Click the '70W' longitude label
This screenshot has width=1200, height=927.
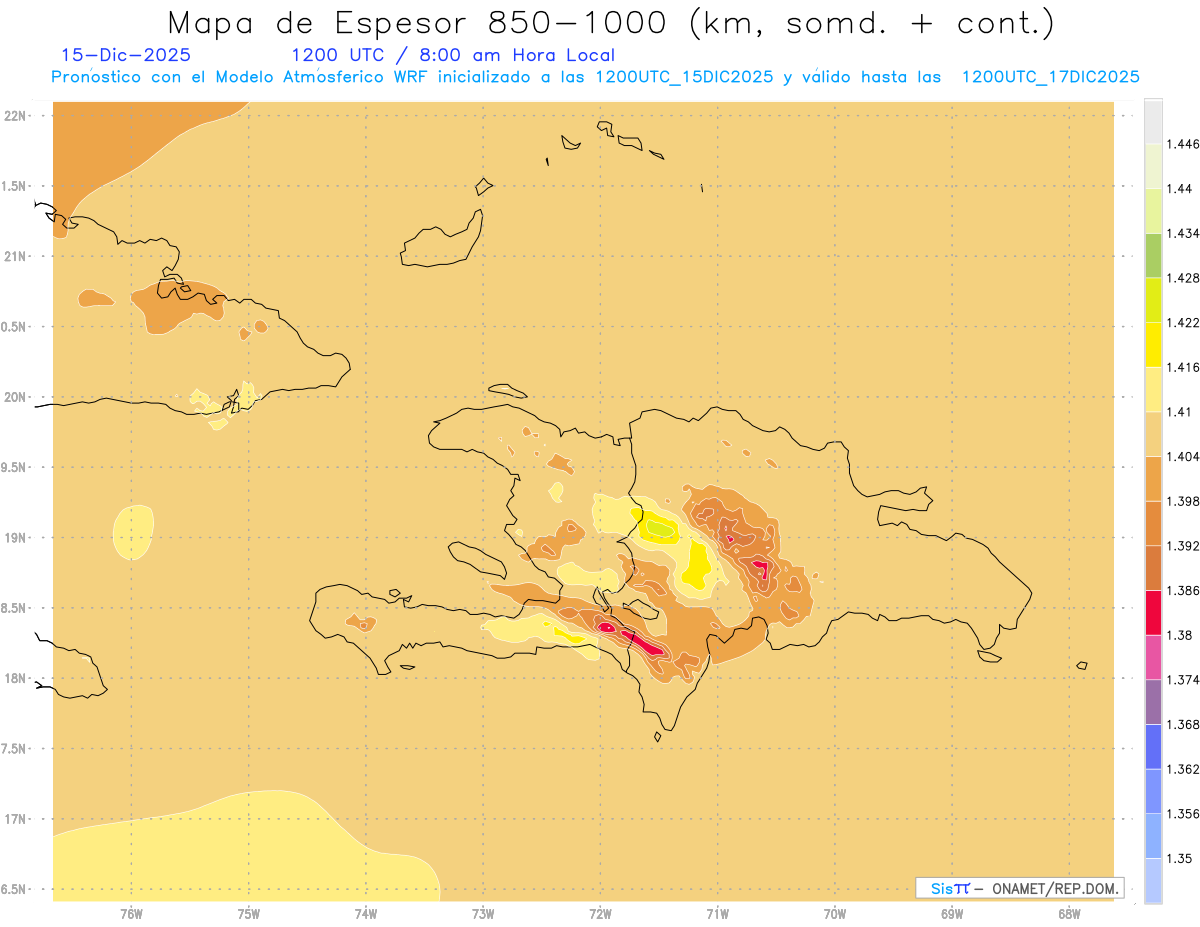(x=835, y=914)
